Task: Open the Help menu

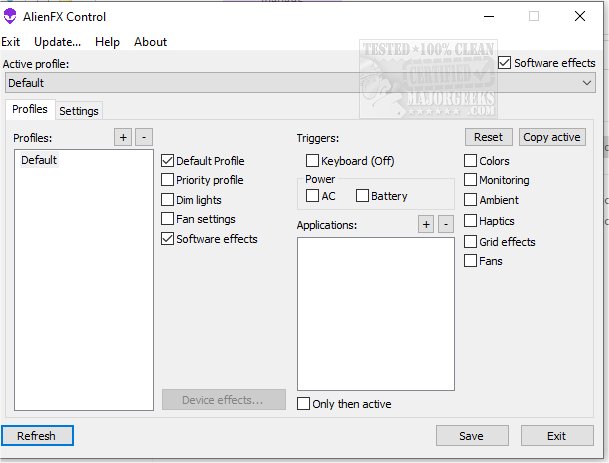Action: [107, 42]
